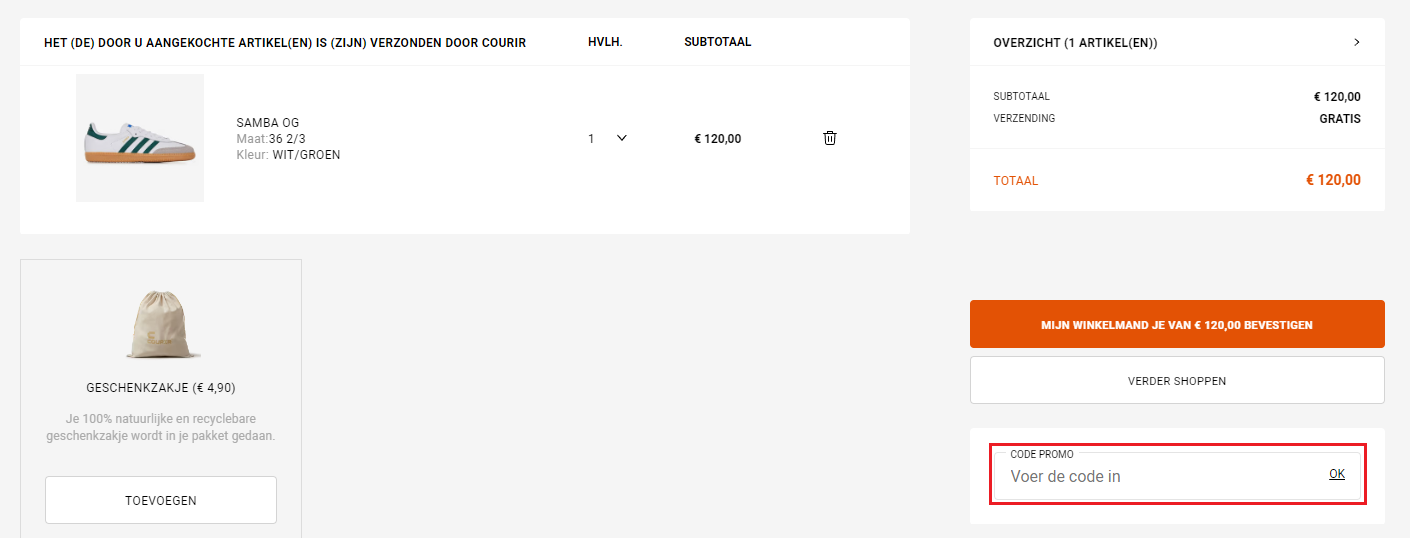Click the quantity value 1

pos(591,139)
